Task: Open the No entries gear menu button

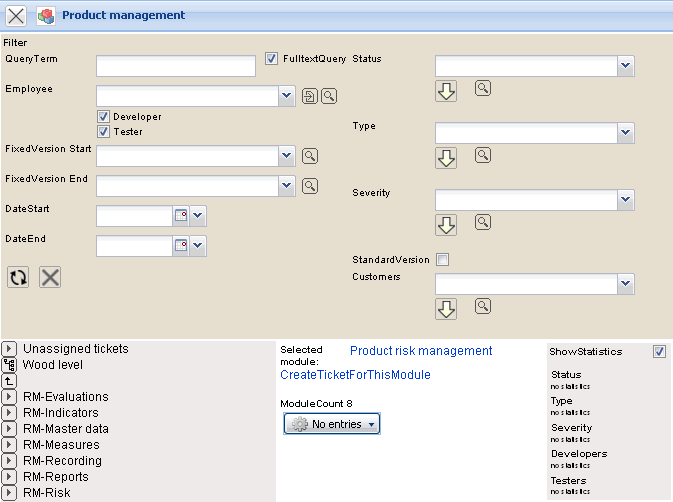Action: pos(332,424)
